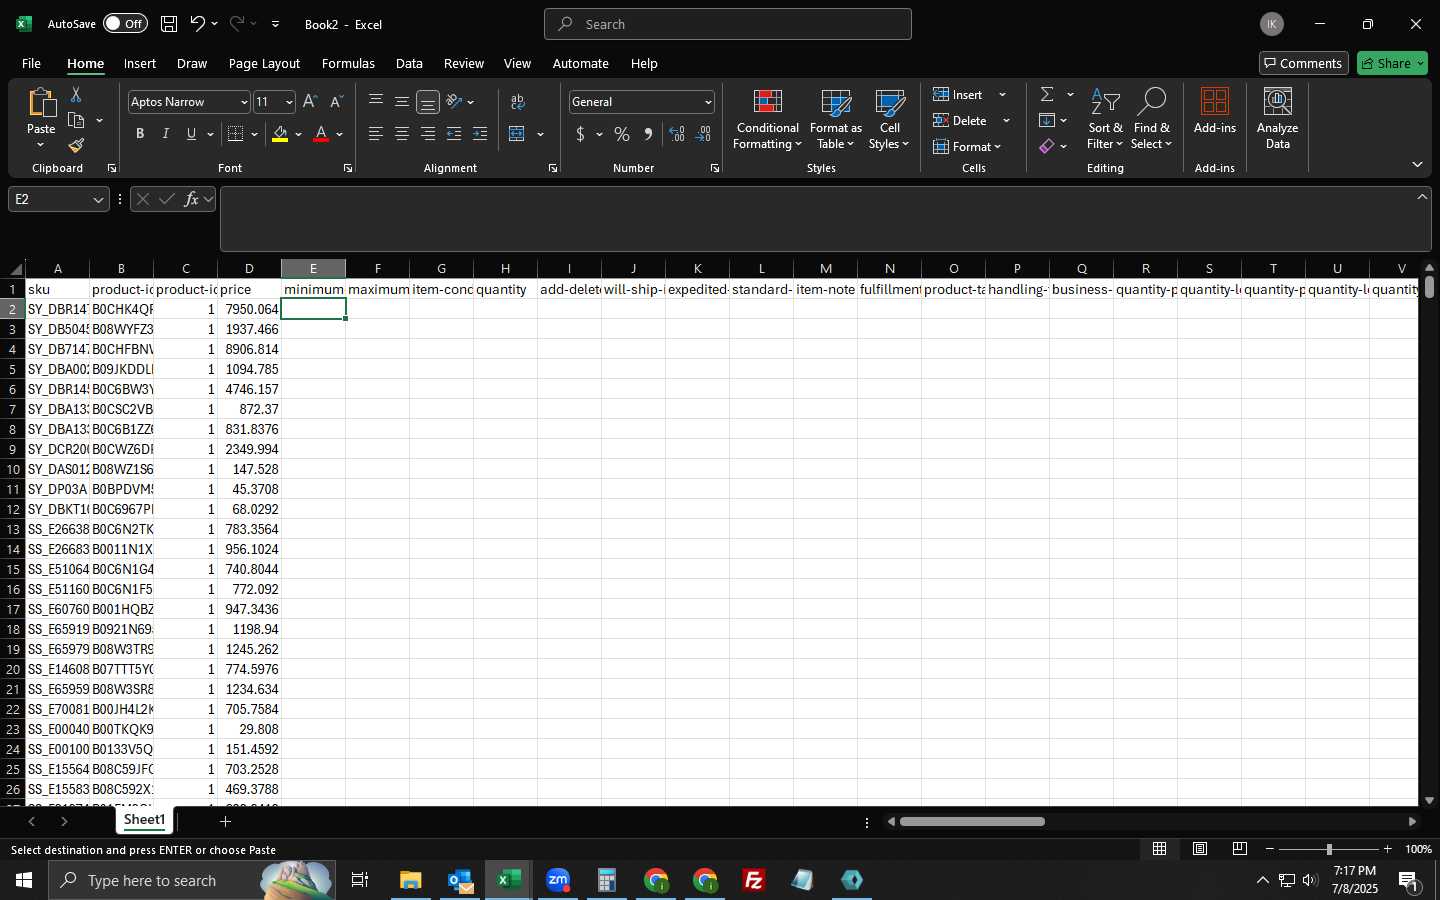Switch to the Page Layout tab
Viewport: 1440px width, 900px height.
(264, 63)
